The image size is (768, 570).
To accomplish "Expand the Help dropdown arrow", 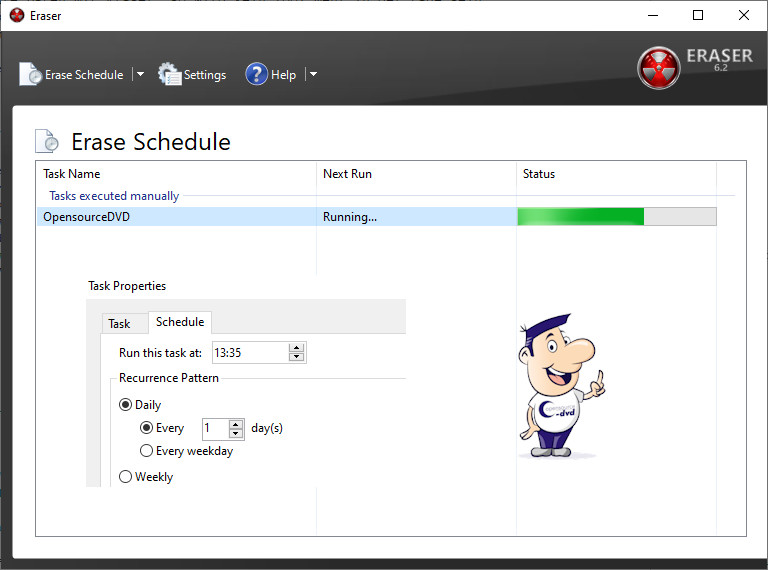I will pyautogui.click(x=312, y=74).
